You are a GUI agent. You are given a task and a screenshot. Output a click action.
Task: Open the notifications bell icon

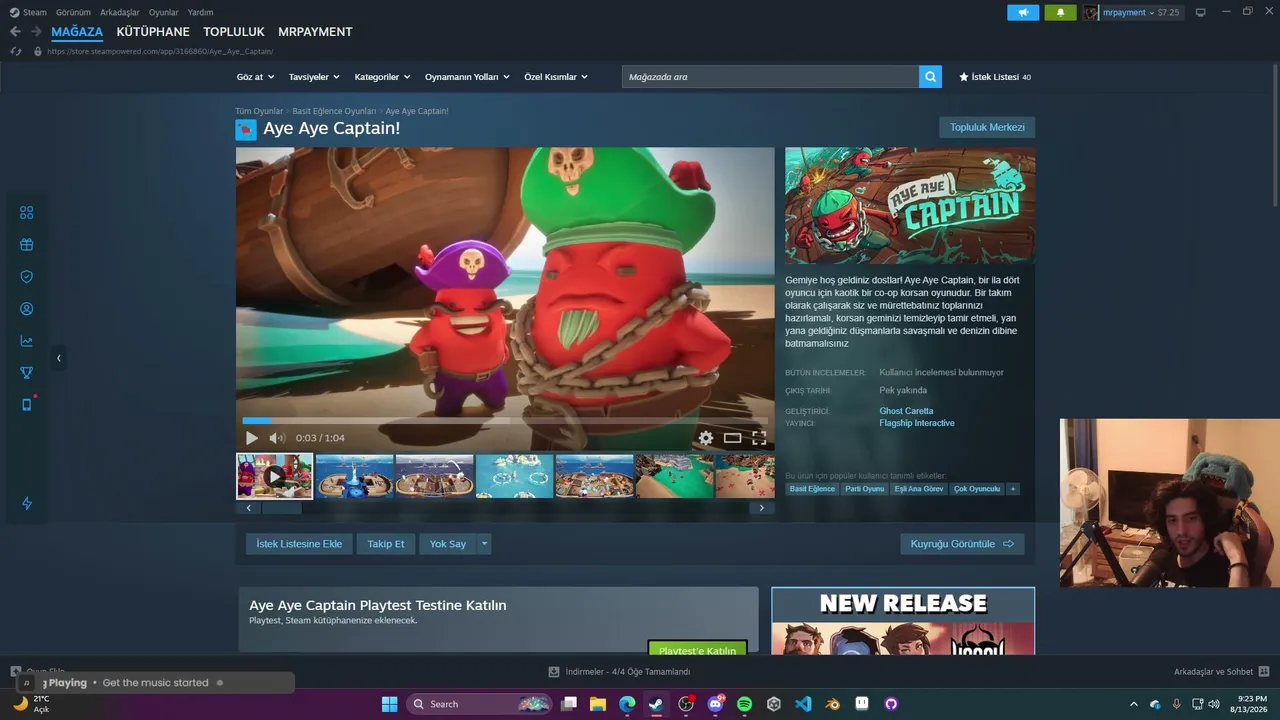pos(1060,13)
